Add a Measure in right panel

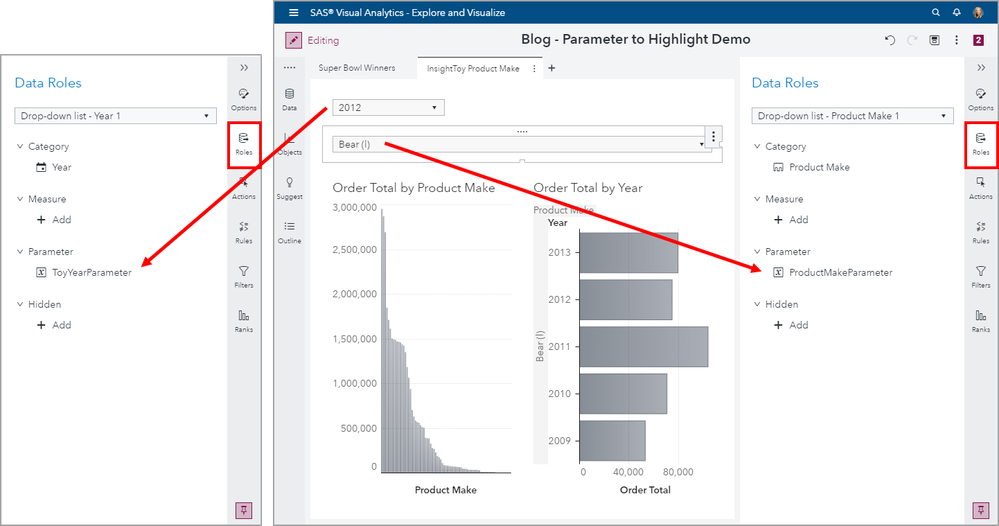(x=791, y=220)
